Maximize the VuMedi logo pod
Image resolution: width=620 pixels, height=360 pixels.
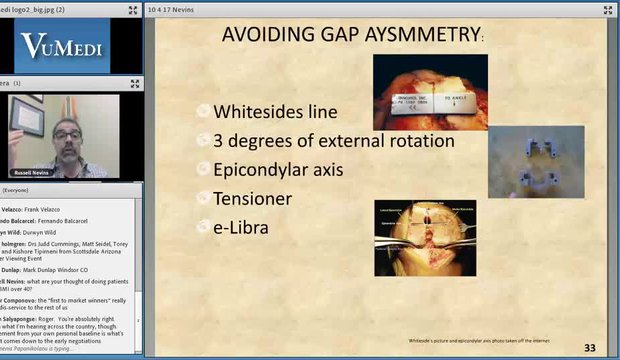coord(133,10)
